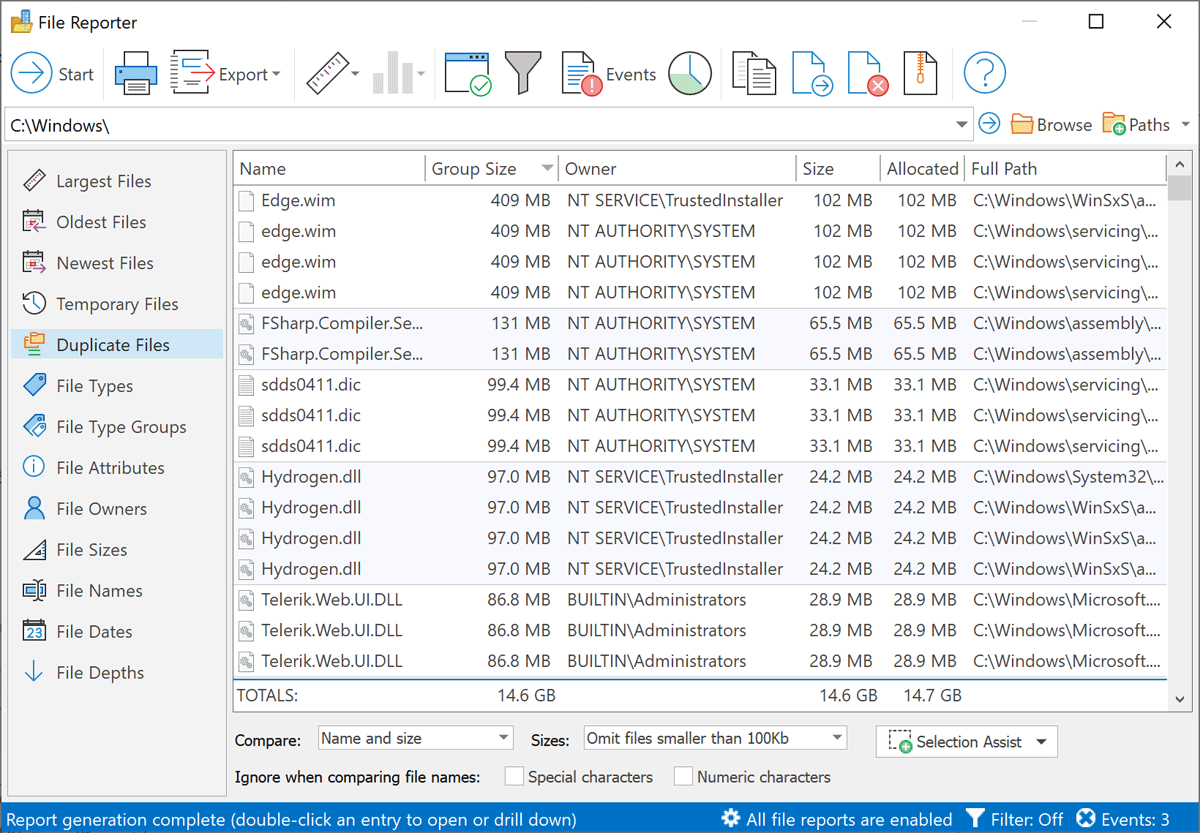Select Largest Files report in sidebar
1200x833 pixels.
click(103, 181)
